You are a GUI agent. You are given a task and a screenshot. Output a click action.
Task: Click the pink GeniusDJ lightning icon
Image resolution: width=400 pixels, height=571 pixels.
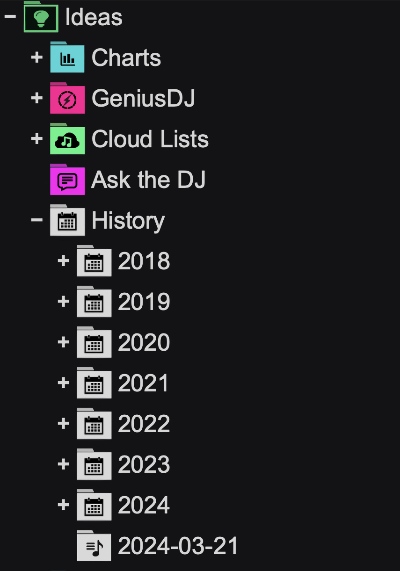click(67, 98)
